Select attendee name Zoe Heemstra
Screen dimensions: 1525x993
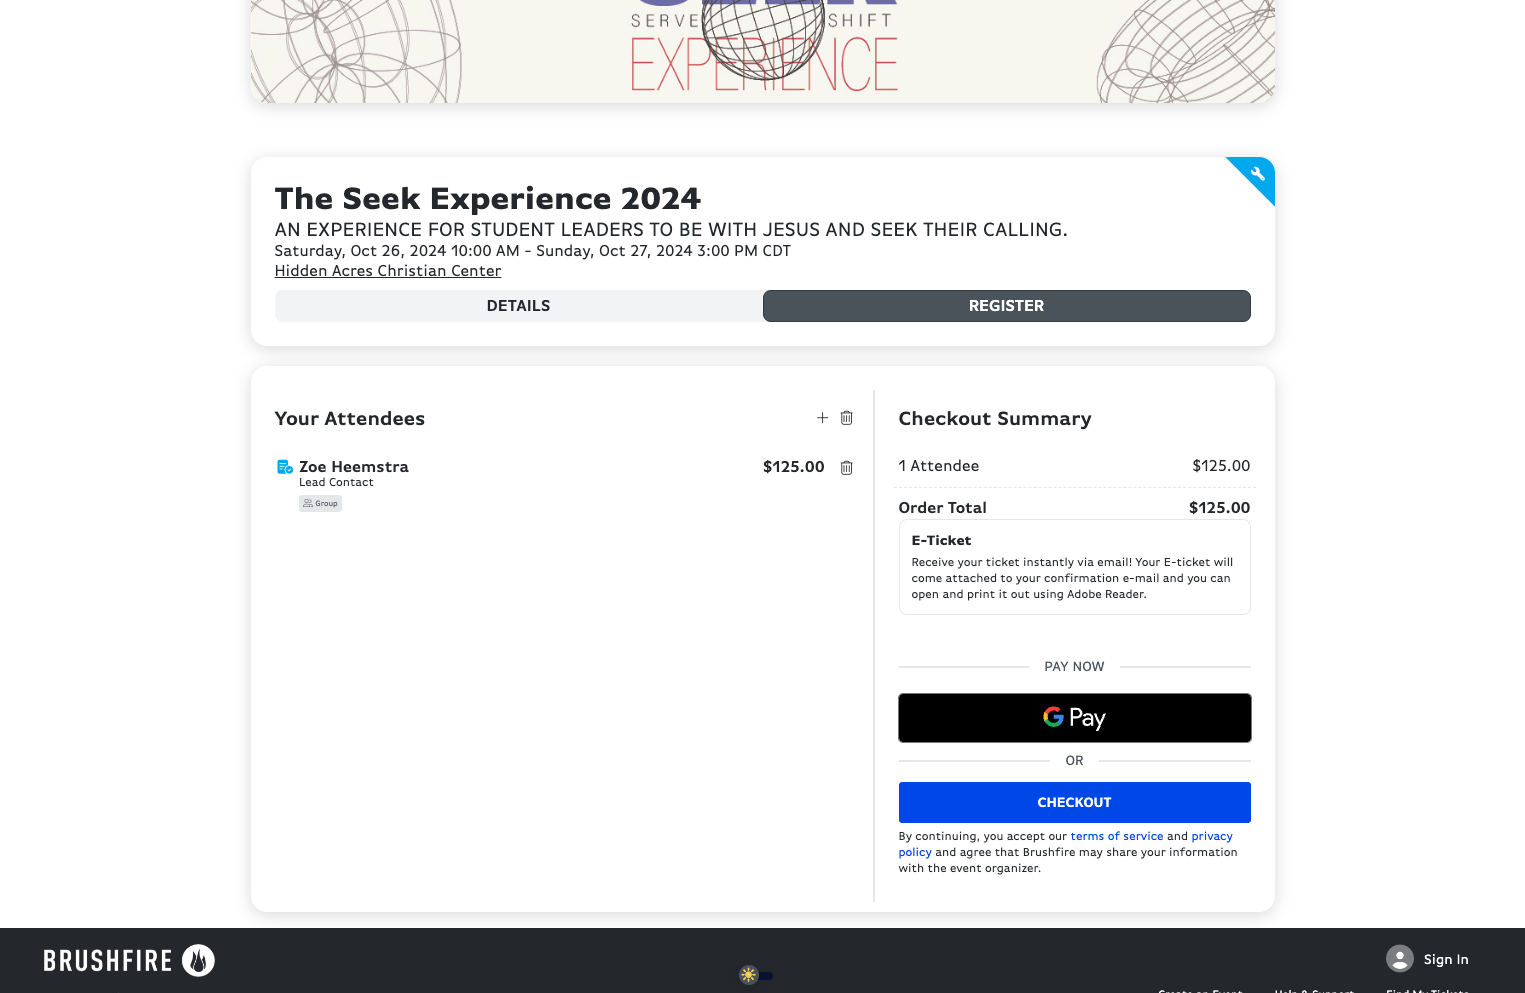pyautogui.click(x=354, y=467)
